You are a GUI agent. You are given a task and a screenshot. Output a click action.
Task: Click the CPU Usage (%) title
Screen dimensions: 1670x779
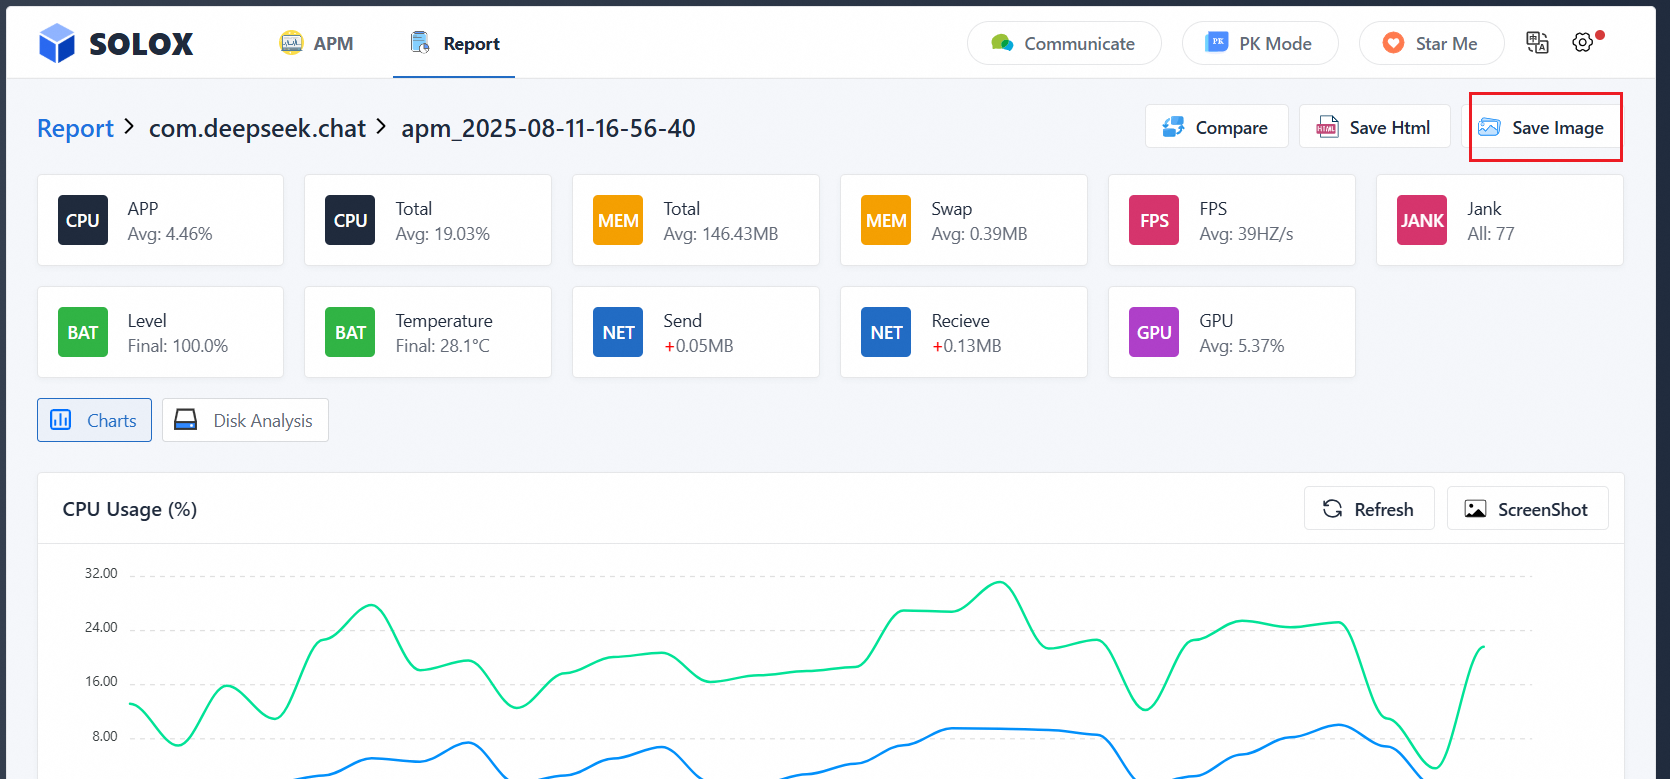[130, 509]
